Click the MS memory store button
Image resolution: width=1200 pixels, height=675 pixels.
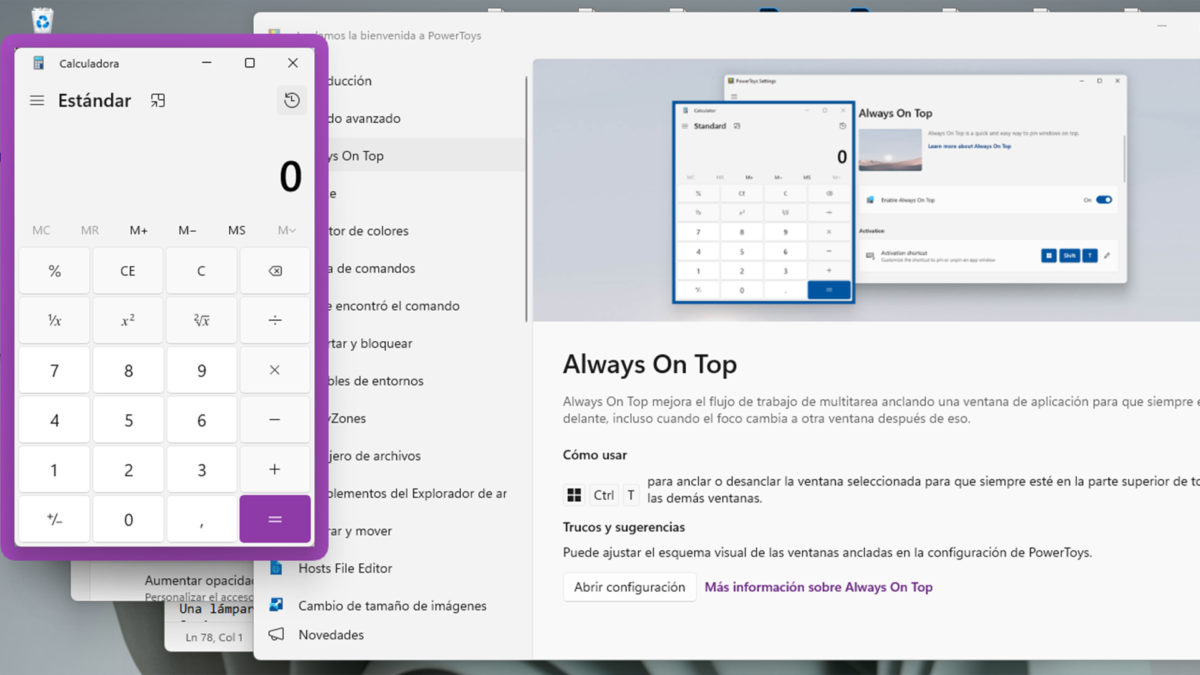pos(236,230)
